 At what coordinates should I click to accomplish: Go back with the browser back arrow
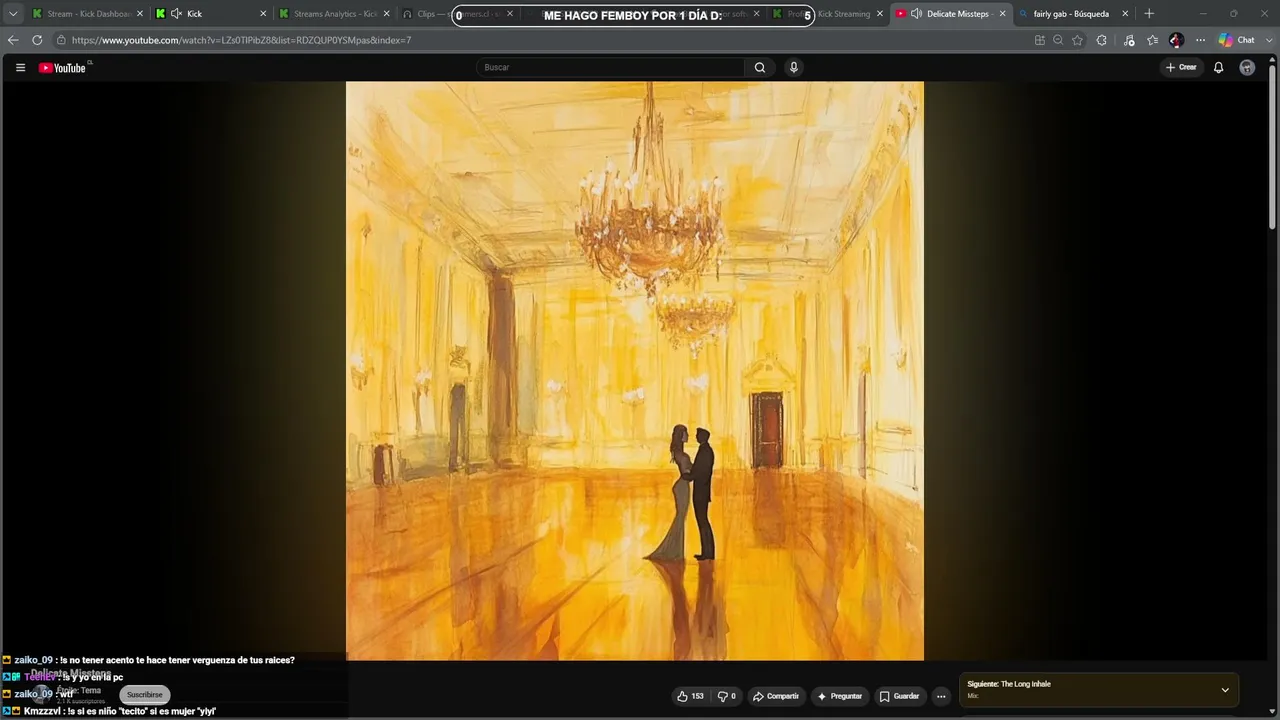coord(13,40)
